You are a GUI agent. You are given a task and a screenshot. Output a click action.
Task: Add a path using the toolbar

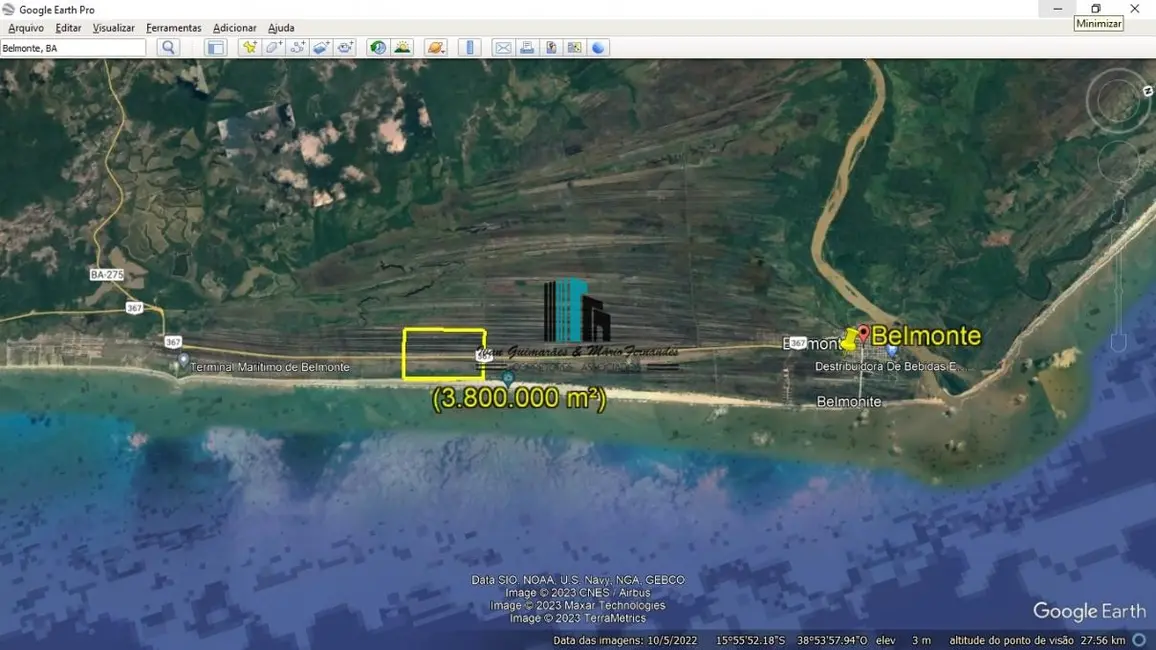coord(297,48)
